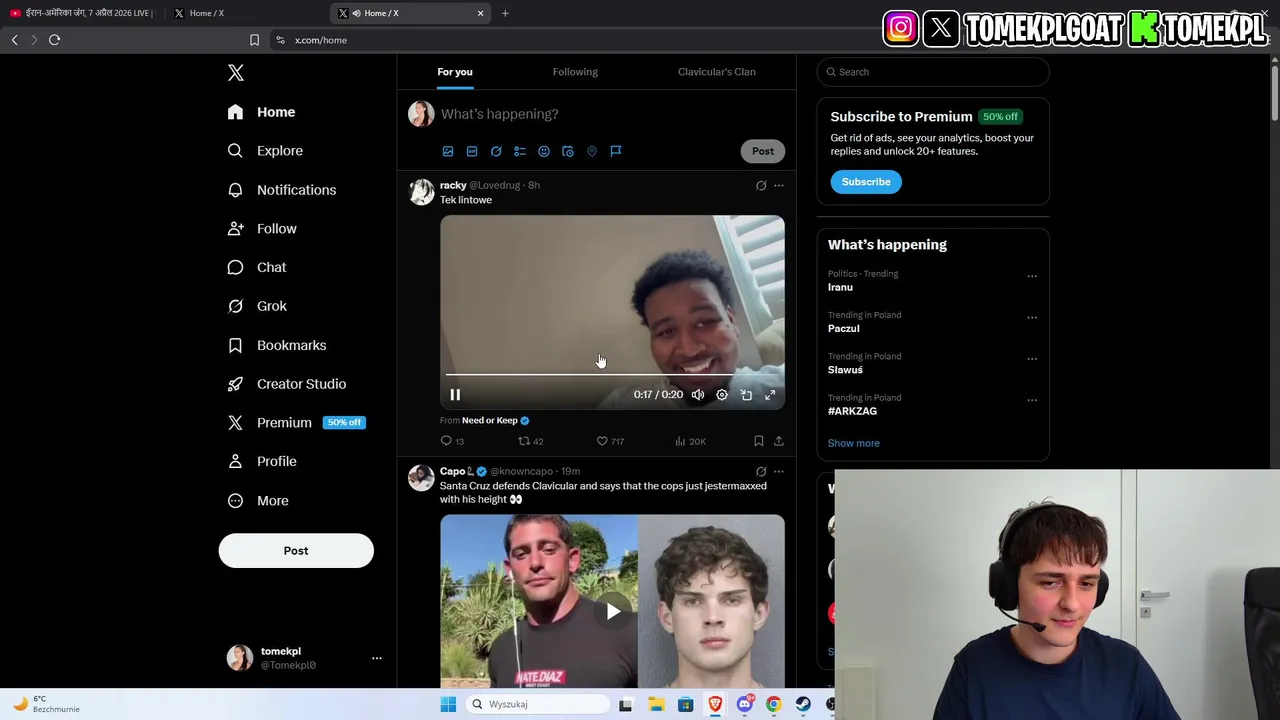Open emoji picker in composer

coord(544,151)
